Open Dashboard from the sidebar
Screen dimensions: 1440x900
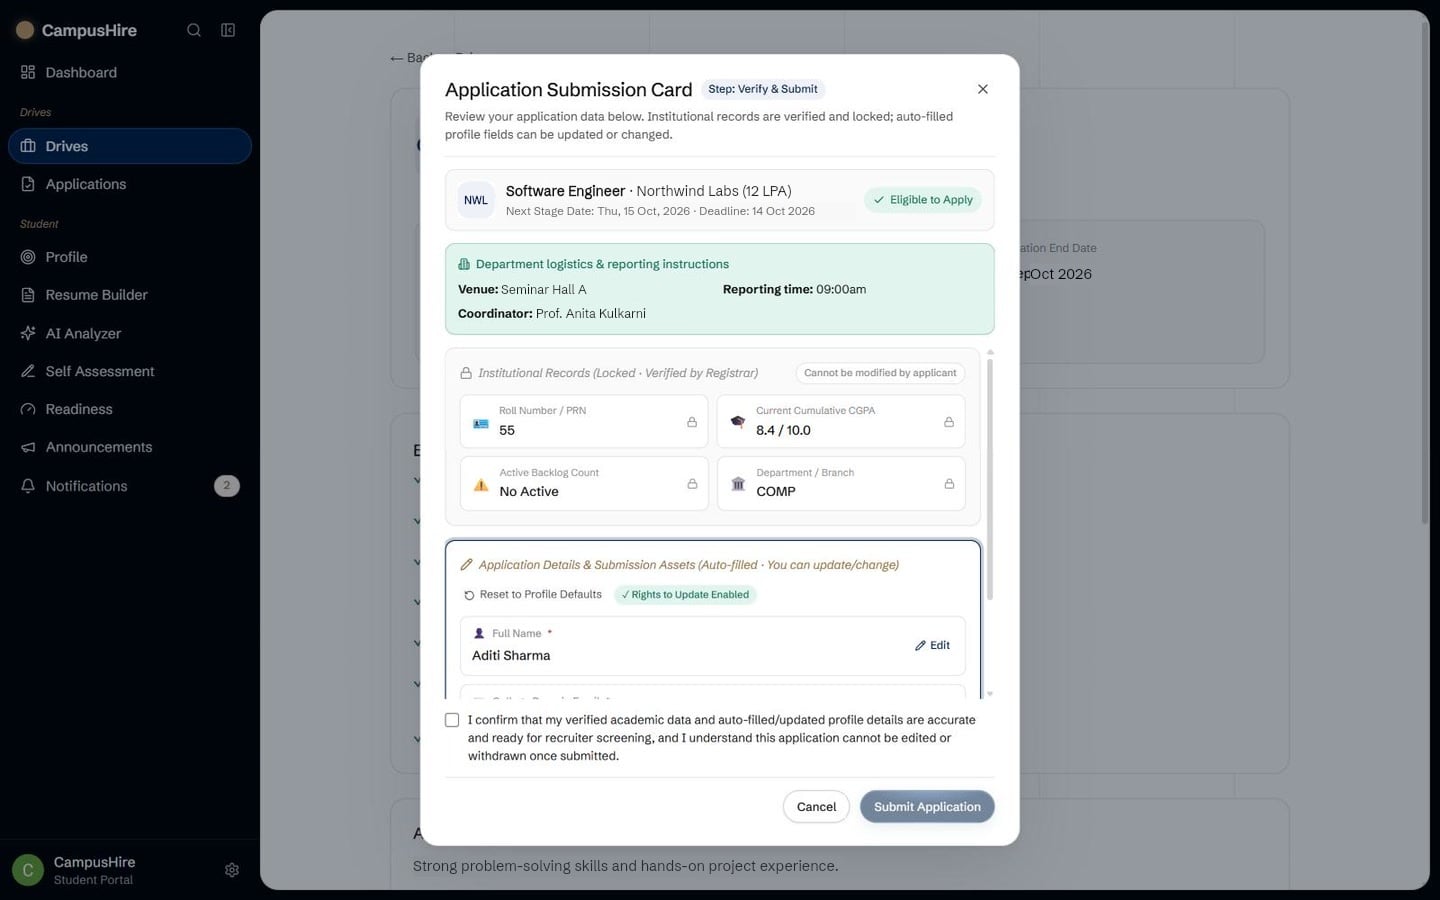pos(130,72)
